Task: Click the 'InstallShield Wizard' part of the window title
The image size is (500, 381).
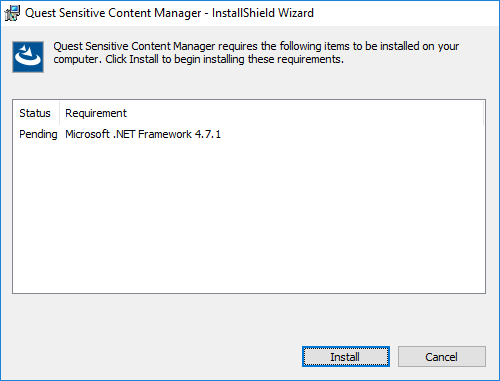Action: click(x=263, y=13)
